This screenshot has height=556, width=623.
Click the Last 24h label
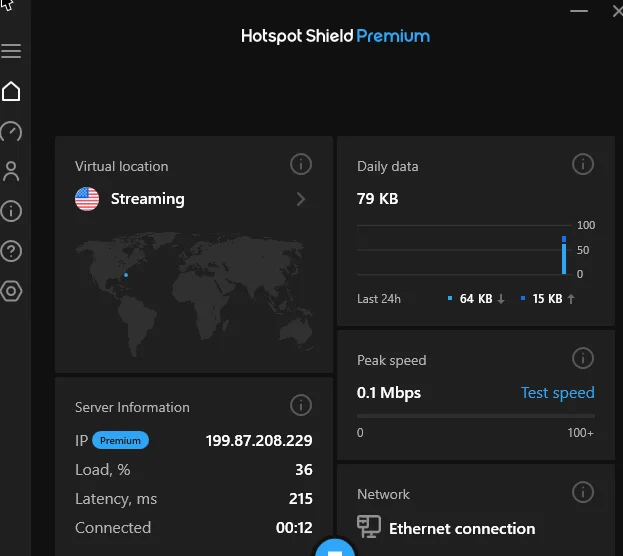(379, 298)
